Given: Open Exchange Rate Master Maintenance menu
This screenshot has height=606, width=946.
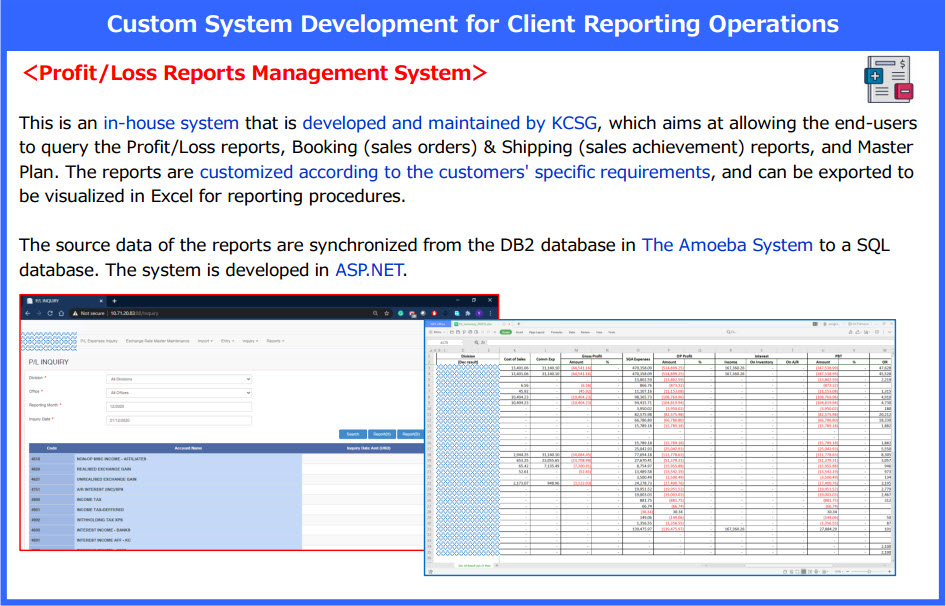Looking at the screenshot, I should [x=158, y=341].
